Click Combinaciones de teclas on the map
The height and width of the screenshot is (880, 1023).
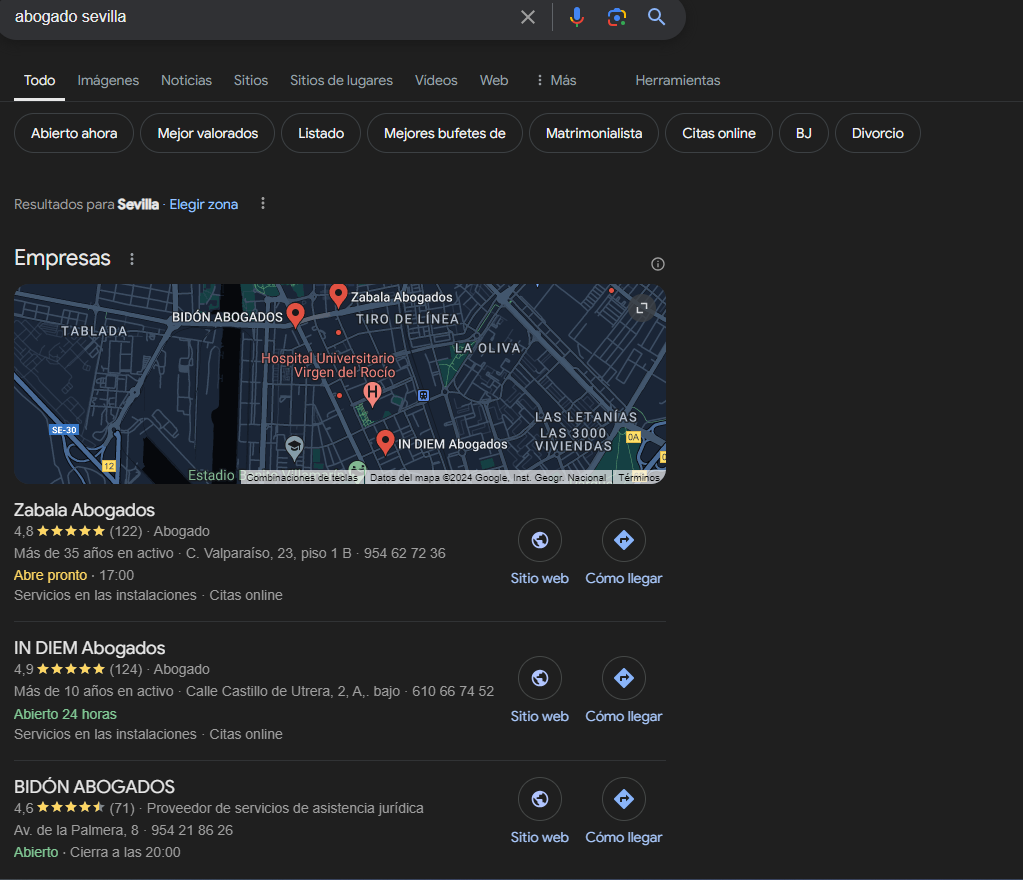[x=302, y=478]
